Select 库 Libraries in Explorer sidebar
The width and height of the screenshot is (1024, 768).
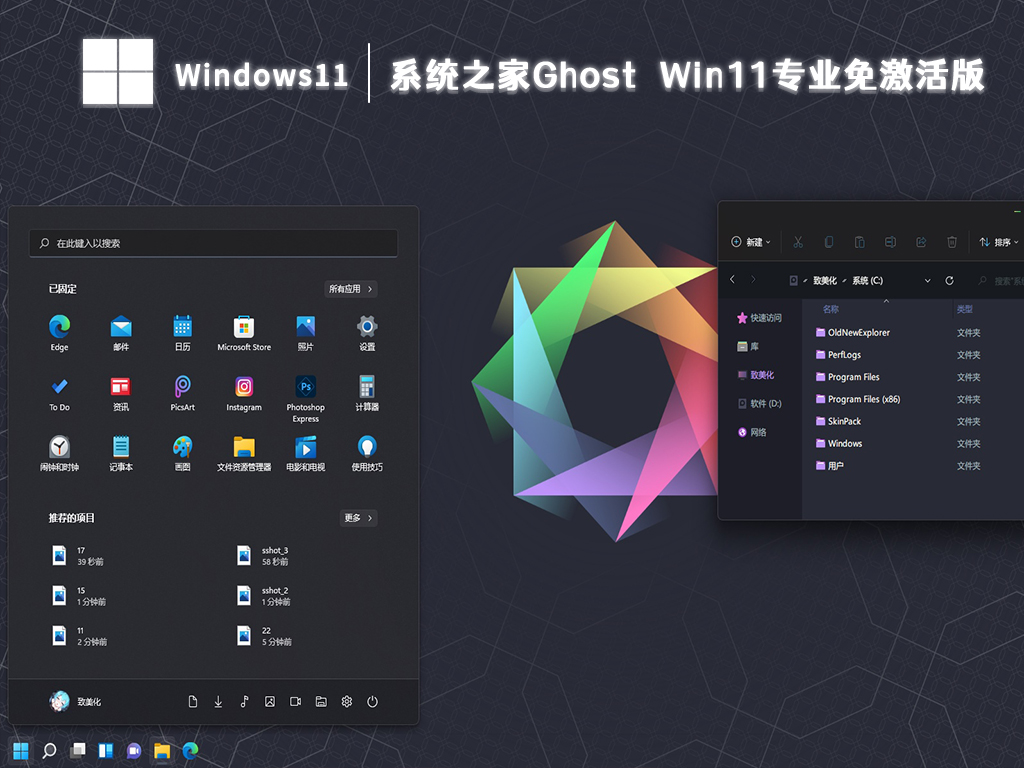coord(748,346)
